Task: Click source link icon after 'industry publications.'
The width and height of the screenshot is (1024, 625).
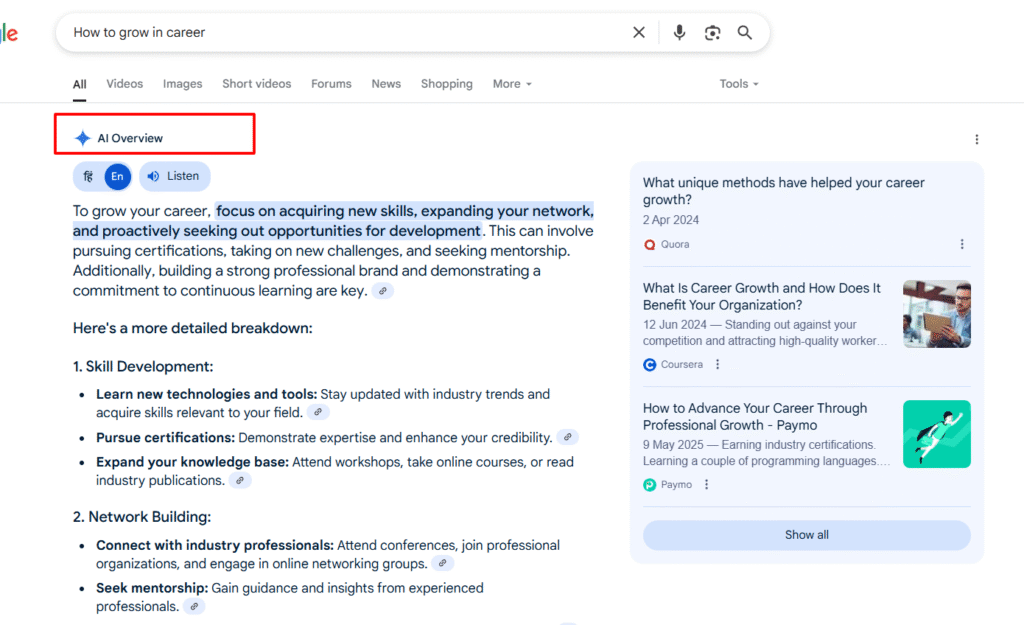Action: [x=240, y=480]
